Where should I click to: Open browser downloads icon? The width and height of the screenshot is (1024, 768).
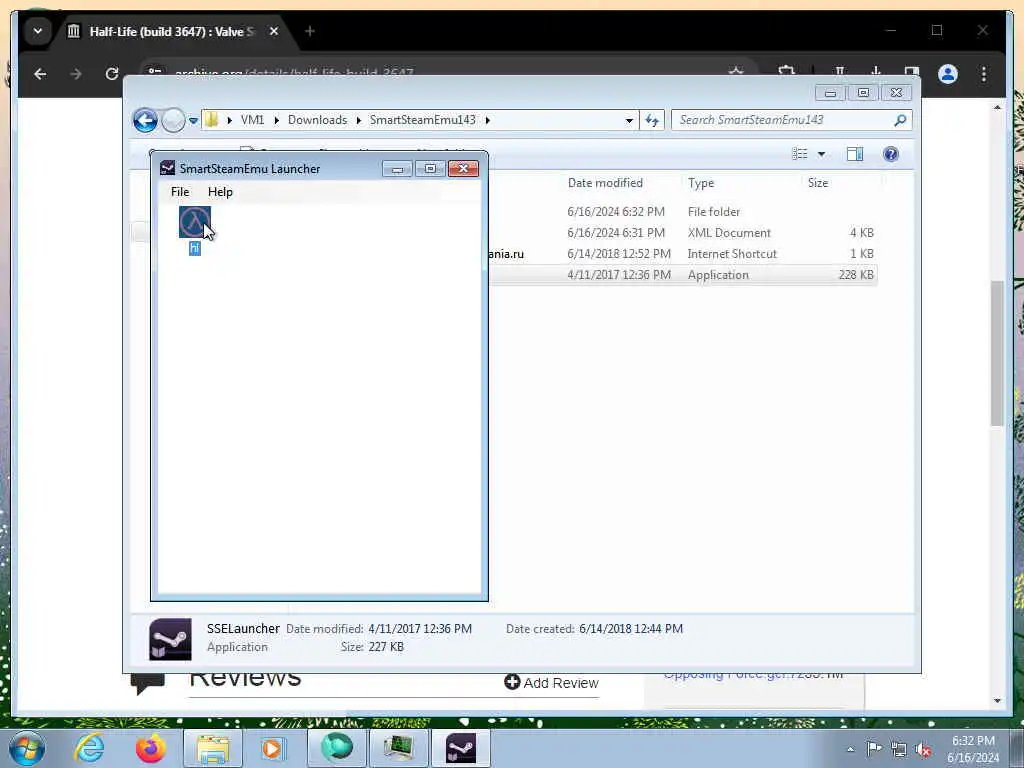[876, 72]
